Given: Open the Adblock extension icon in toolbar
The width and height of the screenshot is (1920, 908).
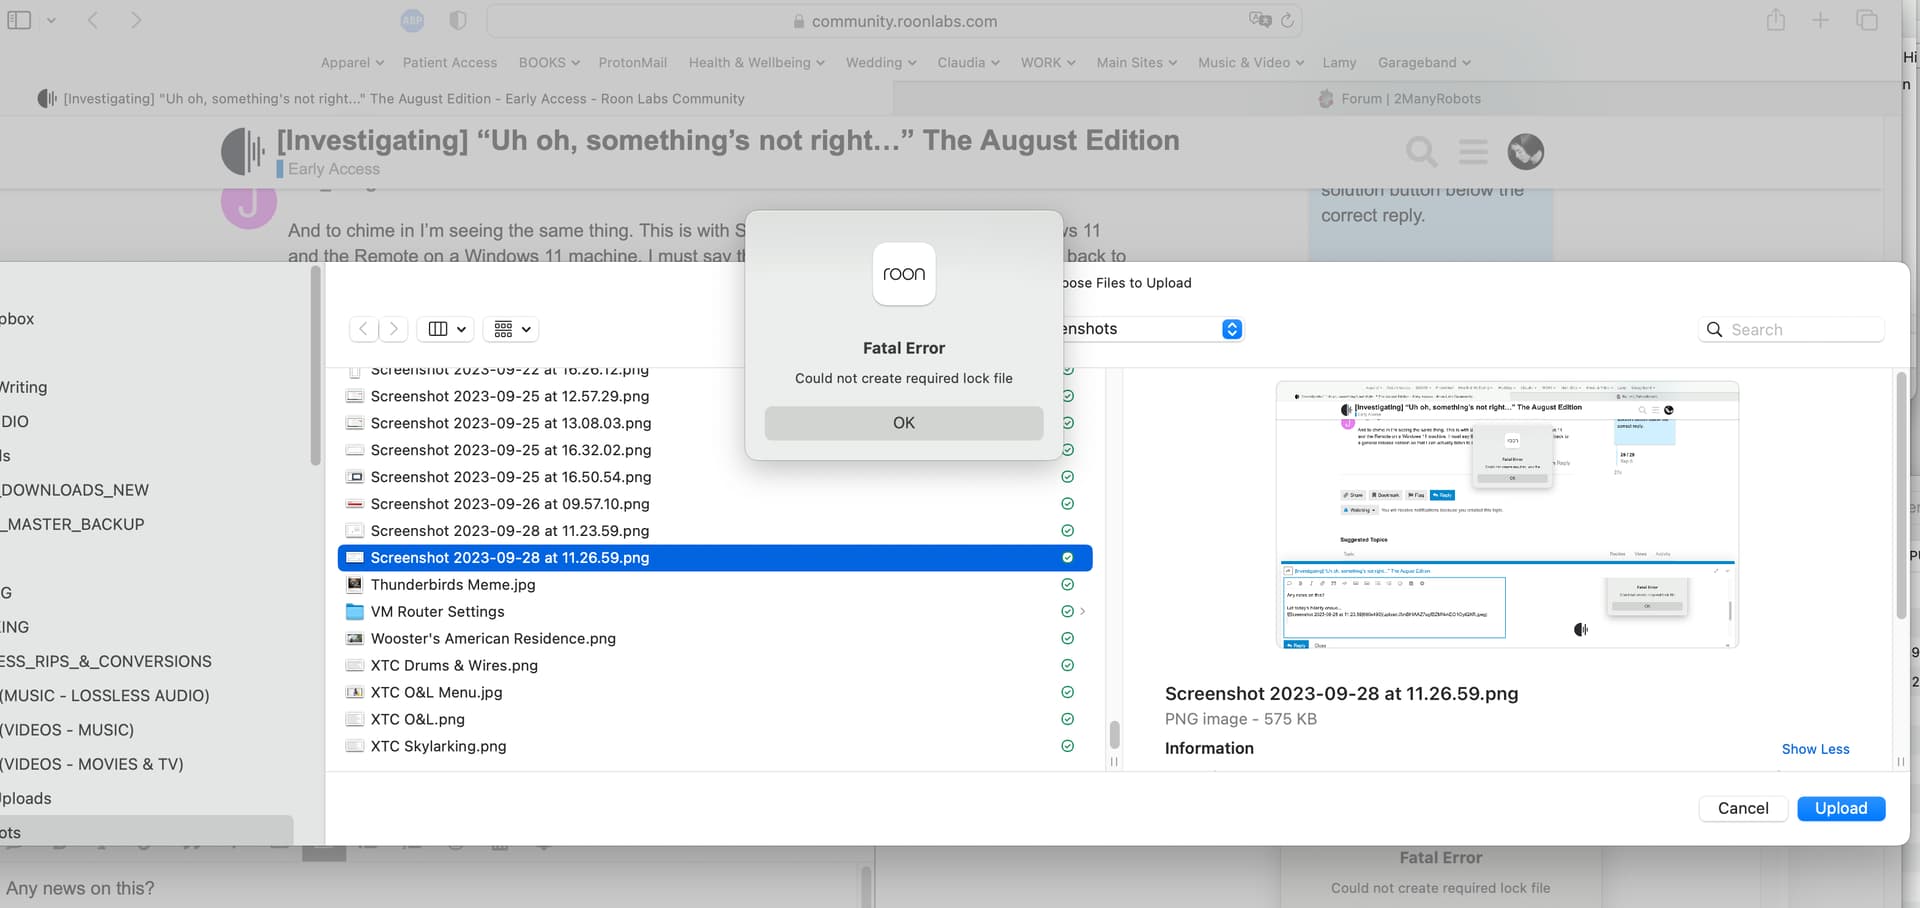Looking at the screenshot, I should pyautogui.click(x=412, y=20).
